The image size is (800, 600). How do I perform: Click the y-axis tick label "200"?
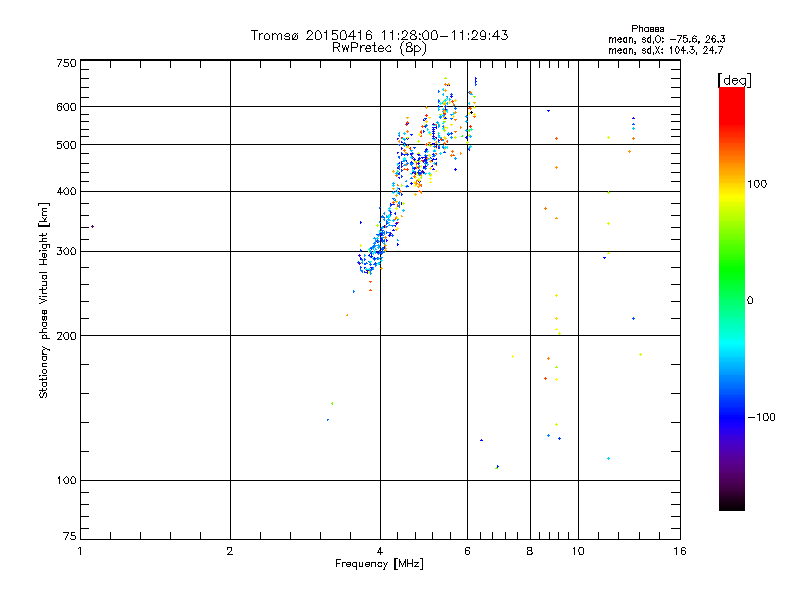point(66,336)
